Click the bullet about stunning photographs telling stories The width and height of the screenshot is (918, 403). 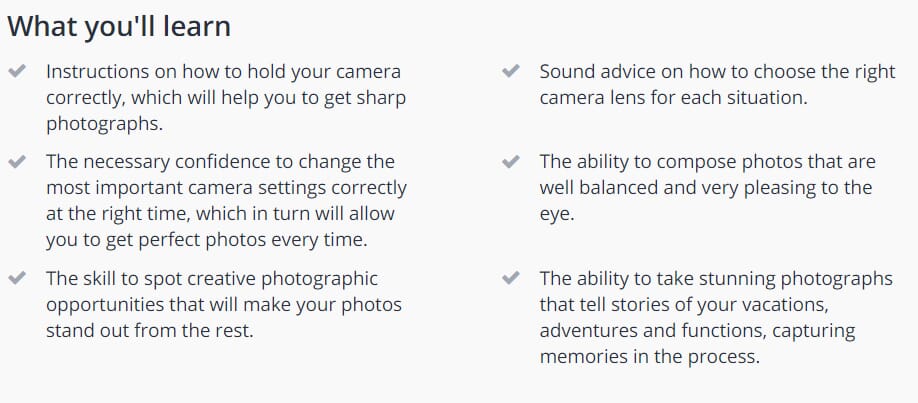[716, 317]
